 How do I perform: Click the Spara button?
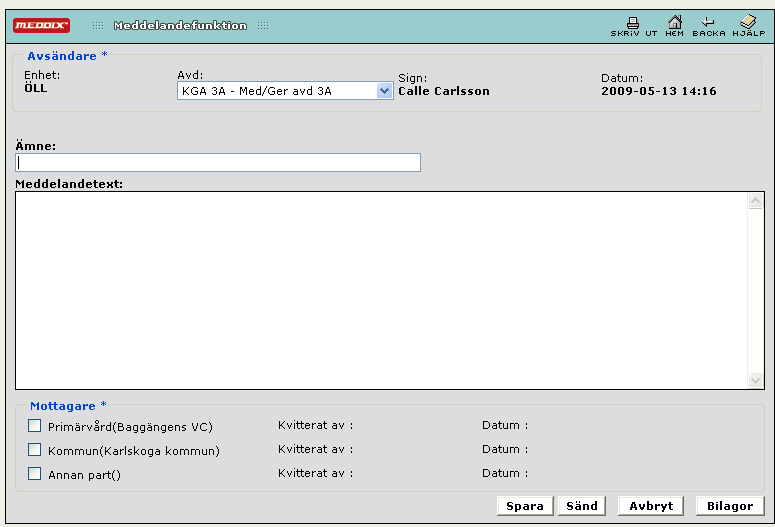[x=525, y=506]
